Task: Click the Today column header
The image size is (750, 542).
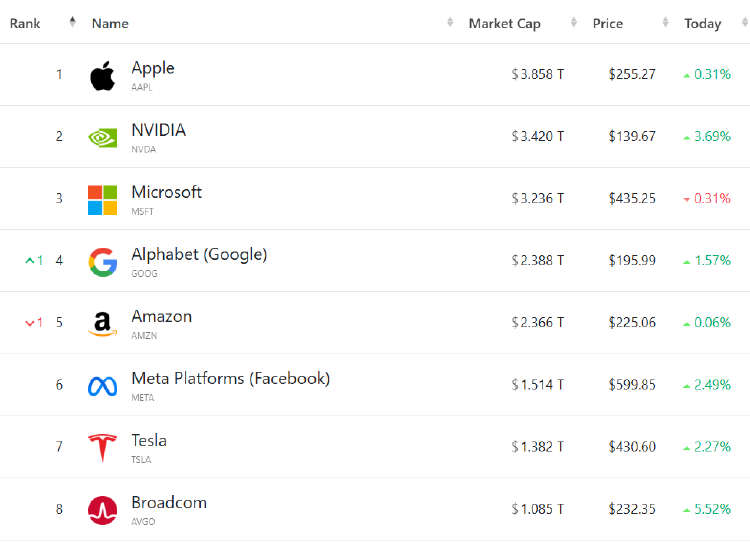Action: pos(703,23)
